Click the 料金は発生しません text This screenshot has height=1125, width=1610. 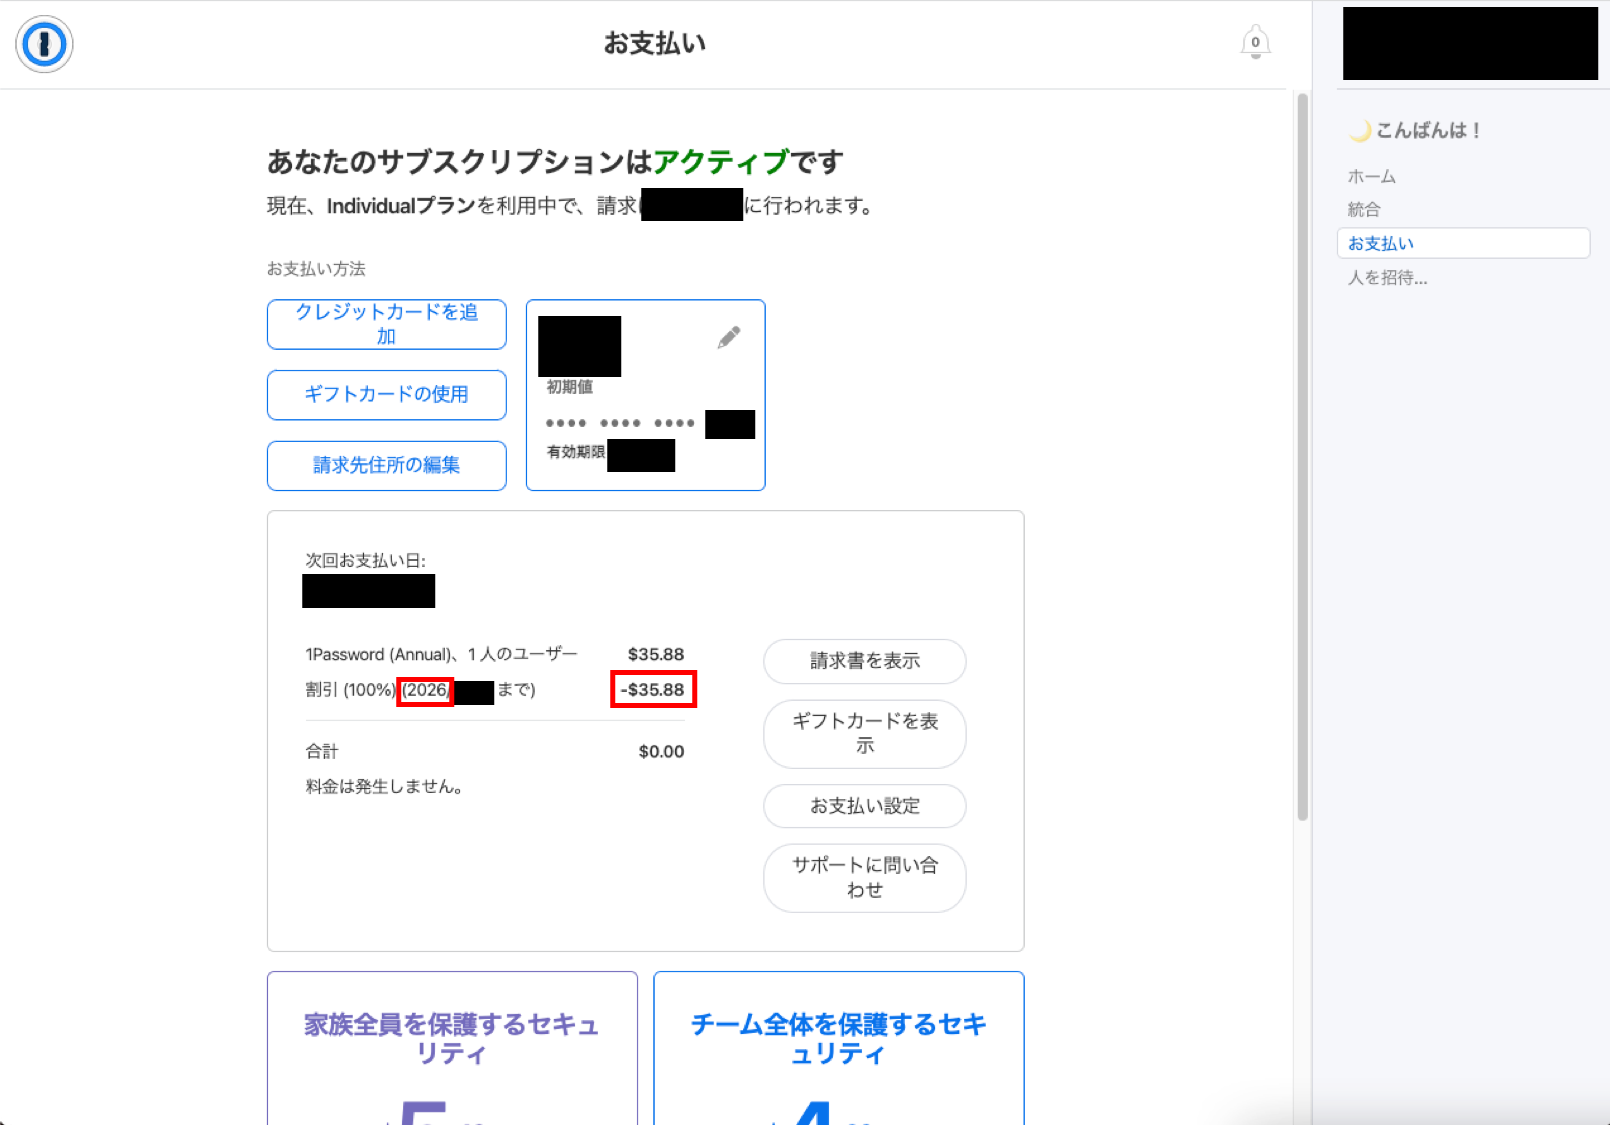coord(384,787)
